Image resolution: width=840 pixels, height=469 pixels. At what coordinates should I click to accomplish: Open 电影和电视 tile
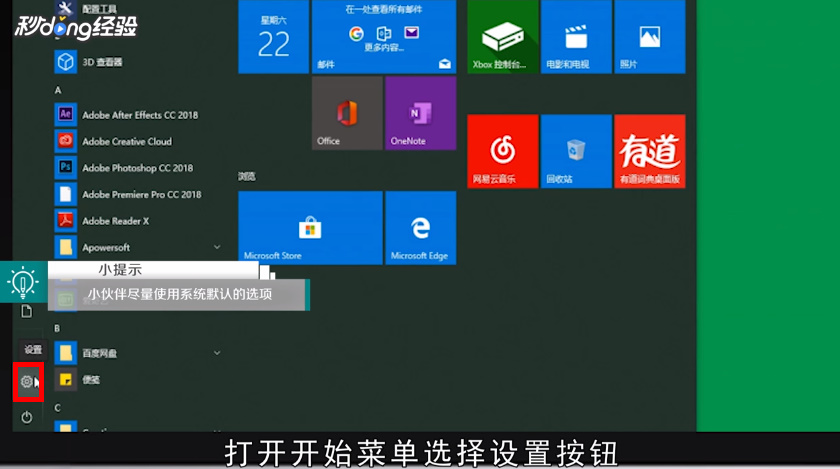(576, 36)
